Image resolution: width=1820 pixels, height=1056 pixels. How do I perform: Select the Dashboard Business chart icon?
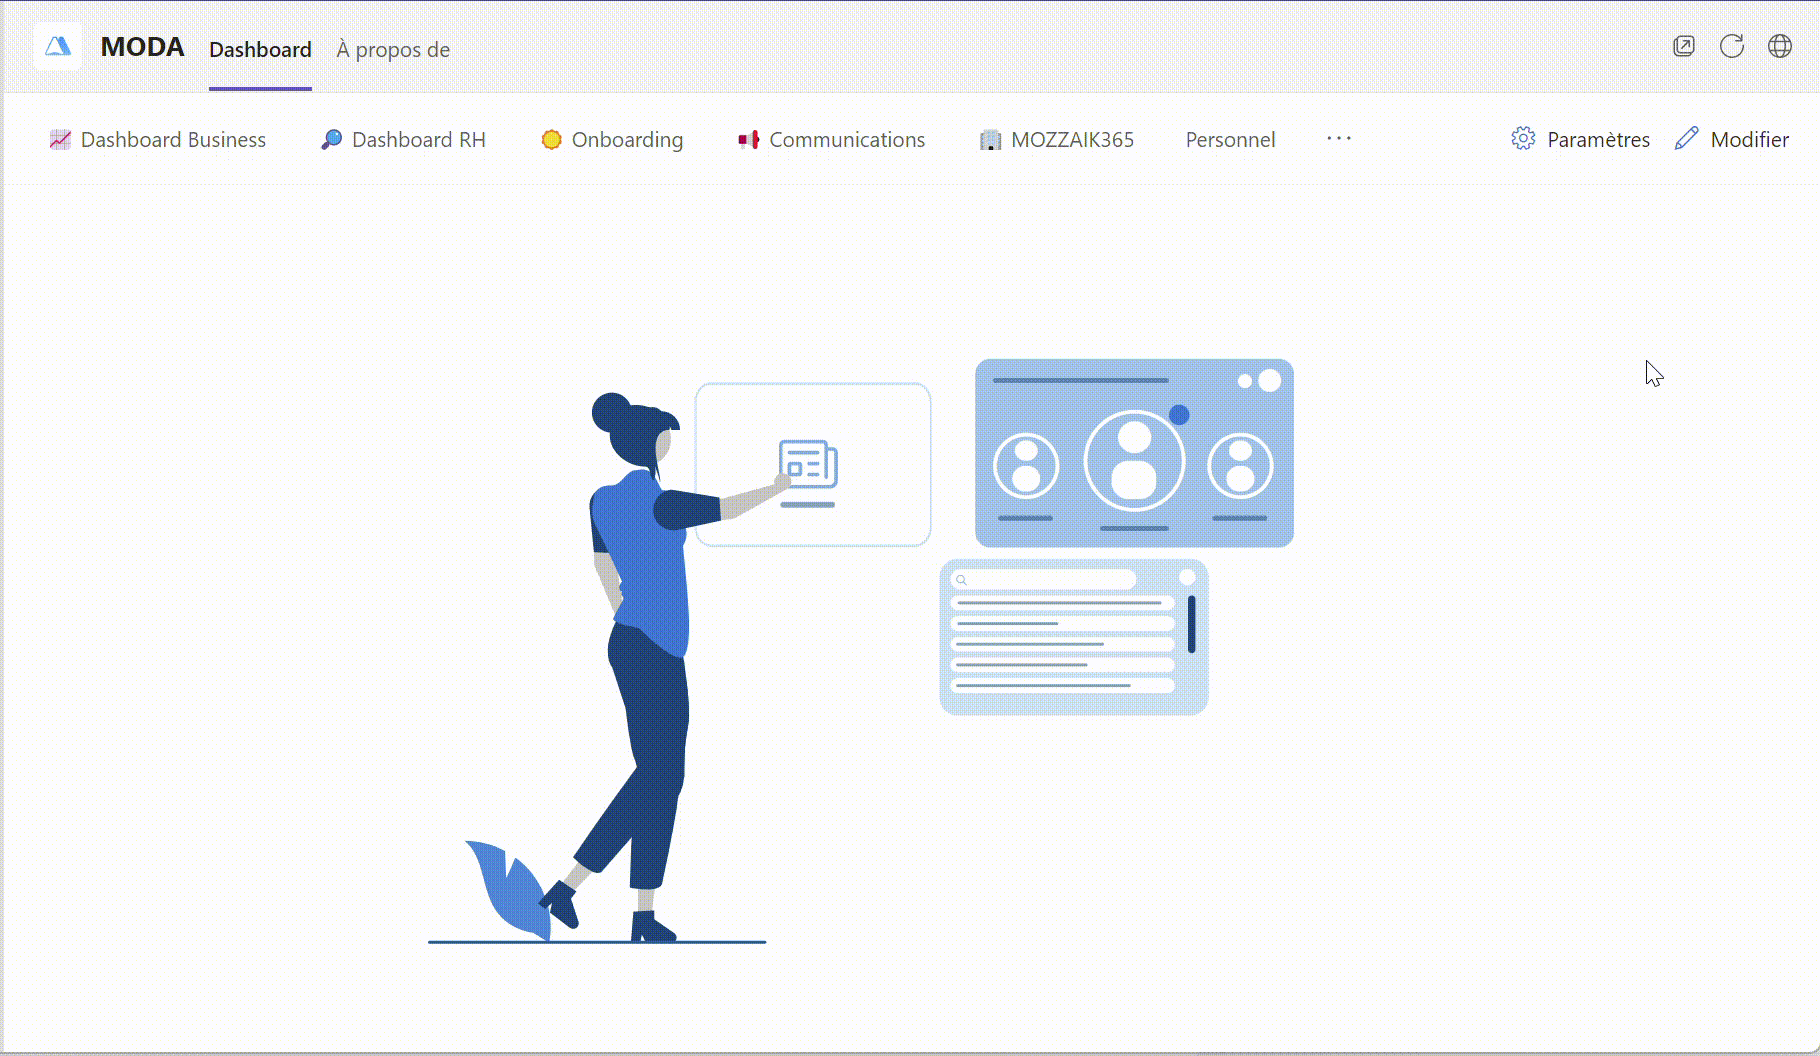click(60, 140)
